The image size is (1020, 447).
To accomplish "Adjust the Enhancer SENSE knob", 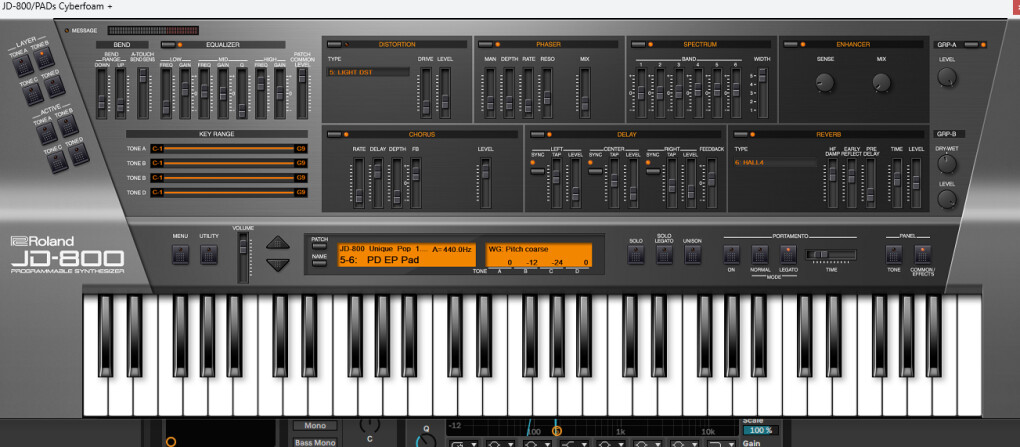I will point(824,81).
